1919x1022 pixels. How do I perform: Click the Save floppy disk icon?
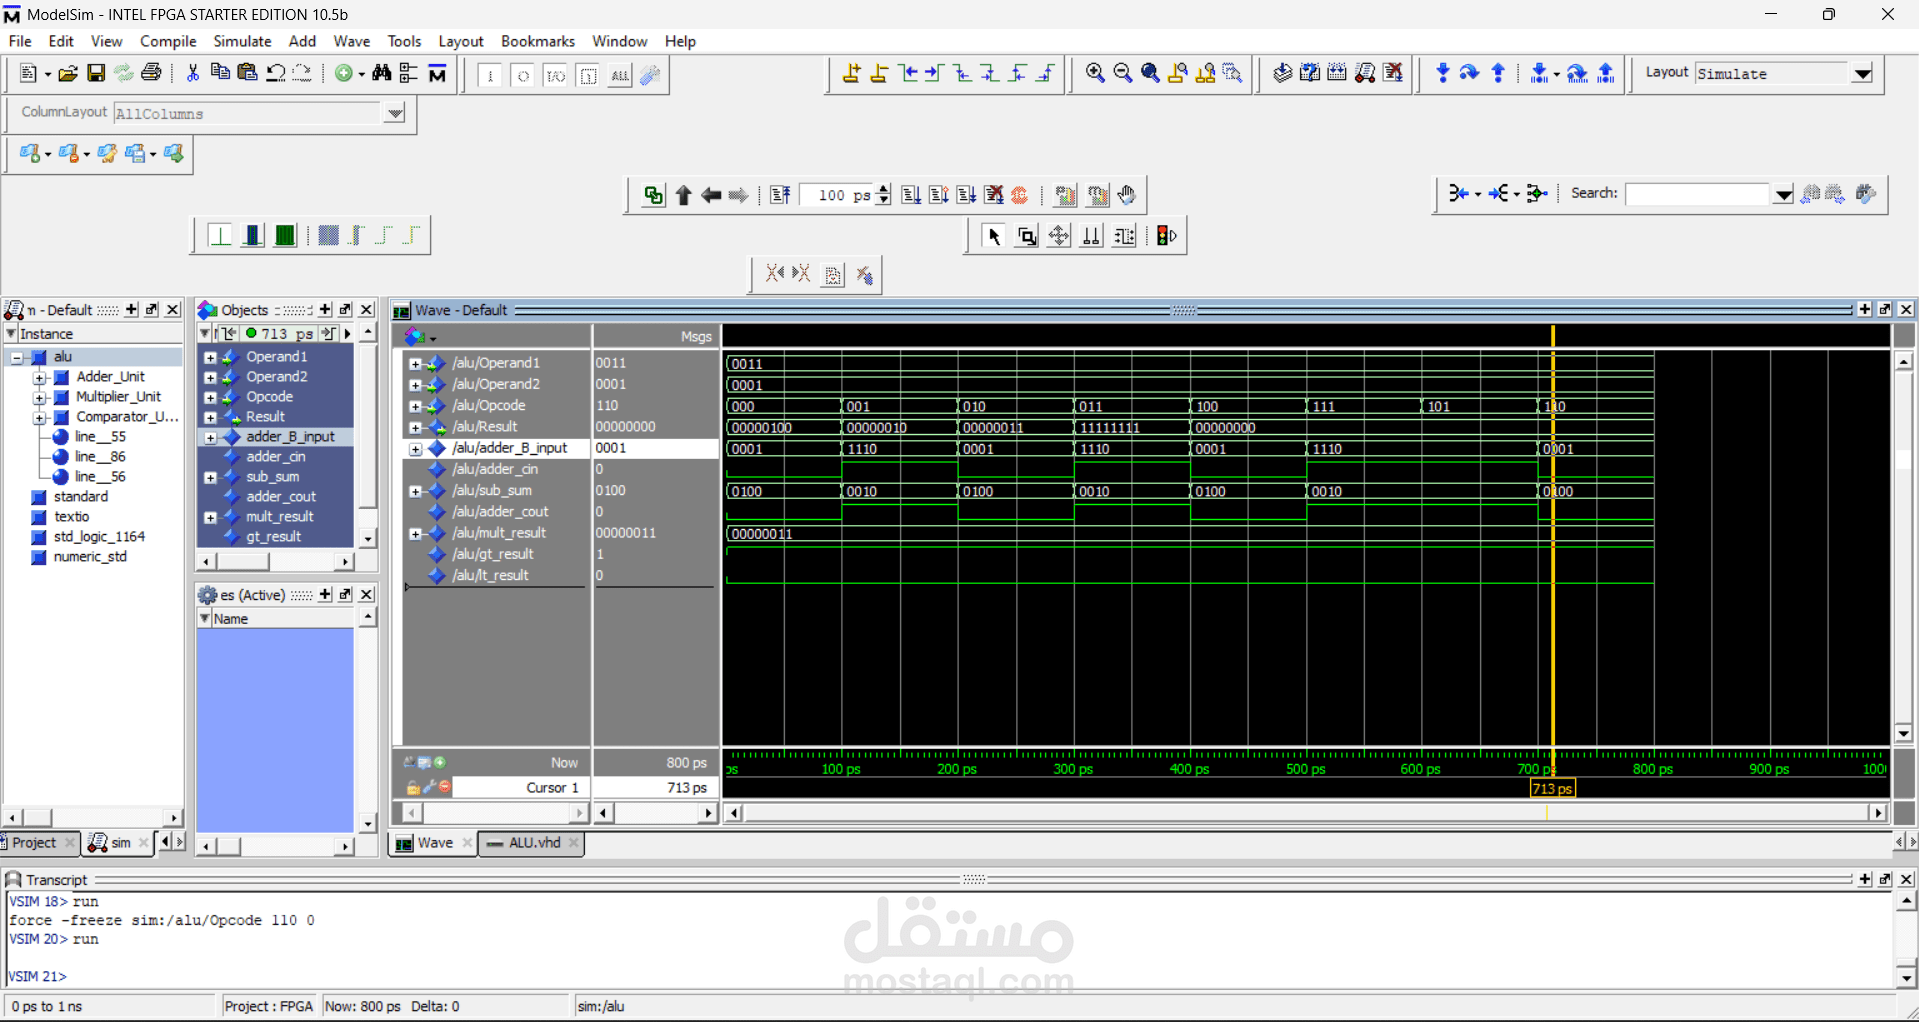coord(96,73)
